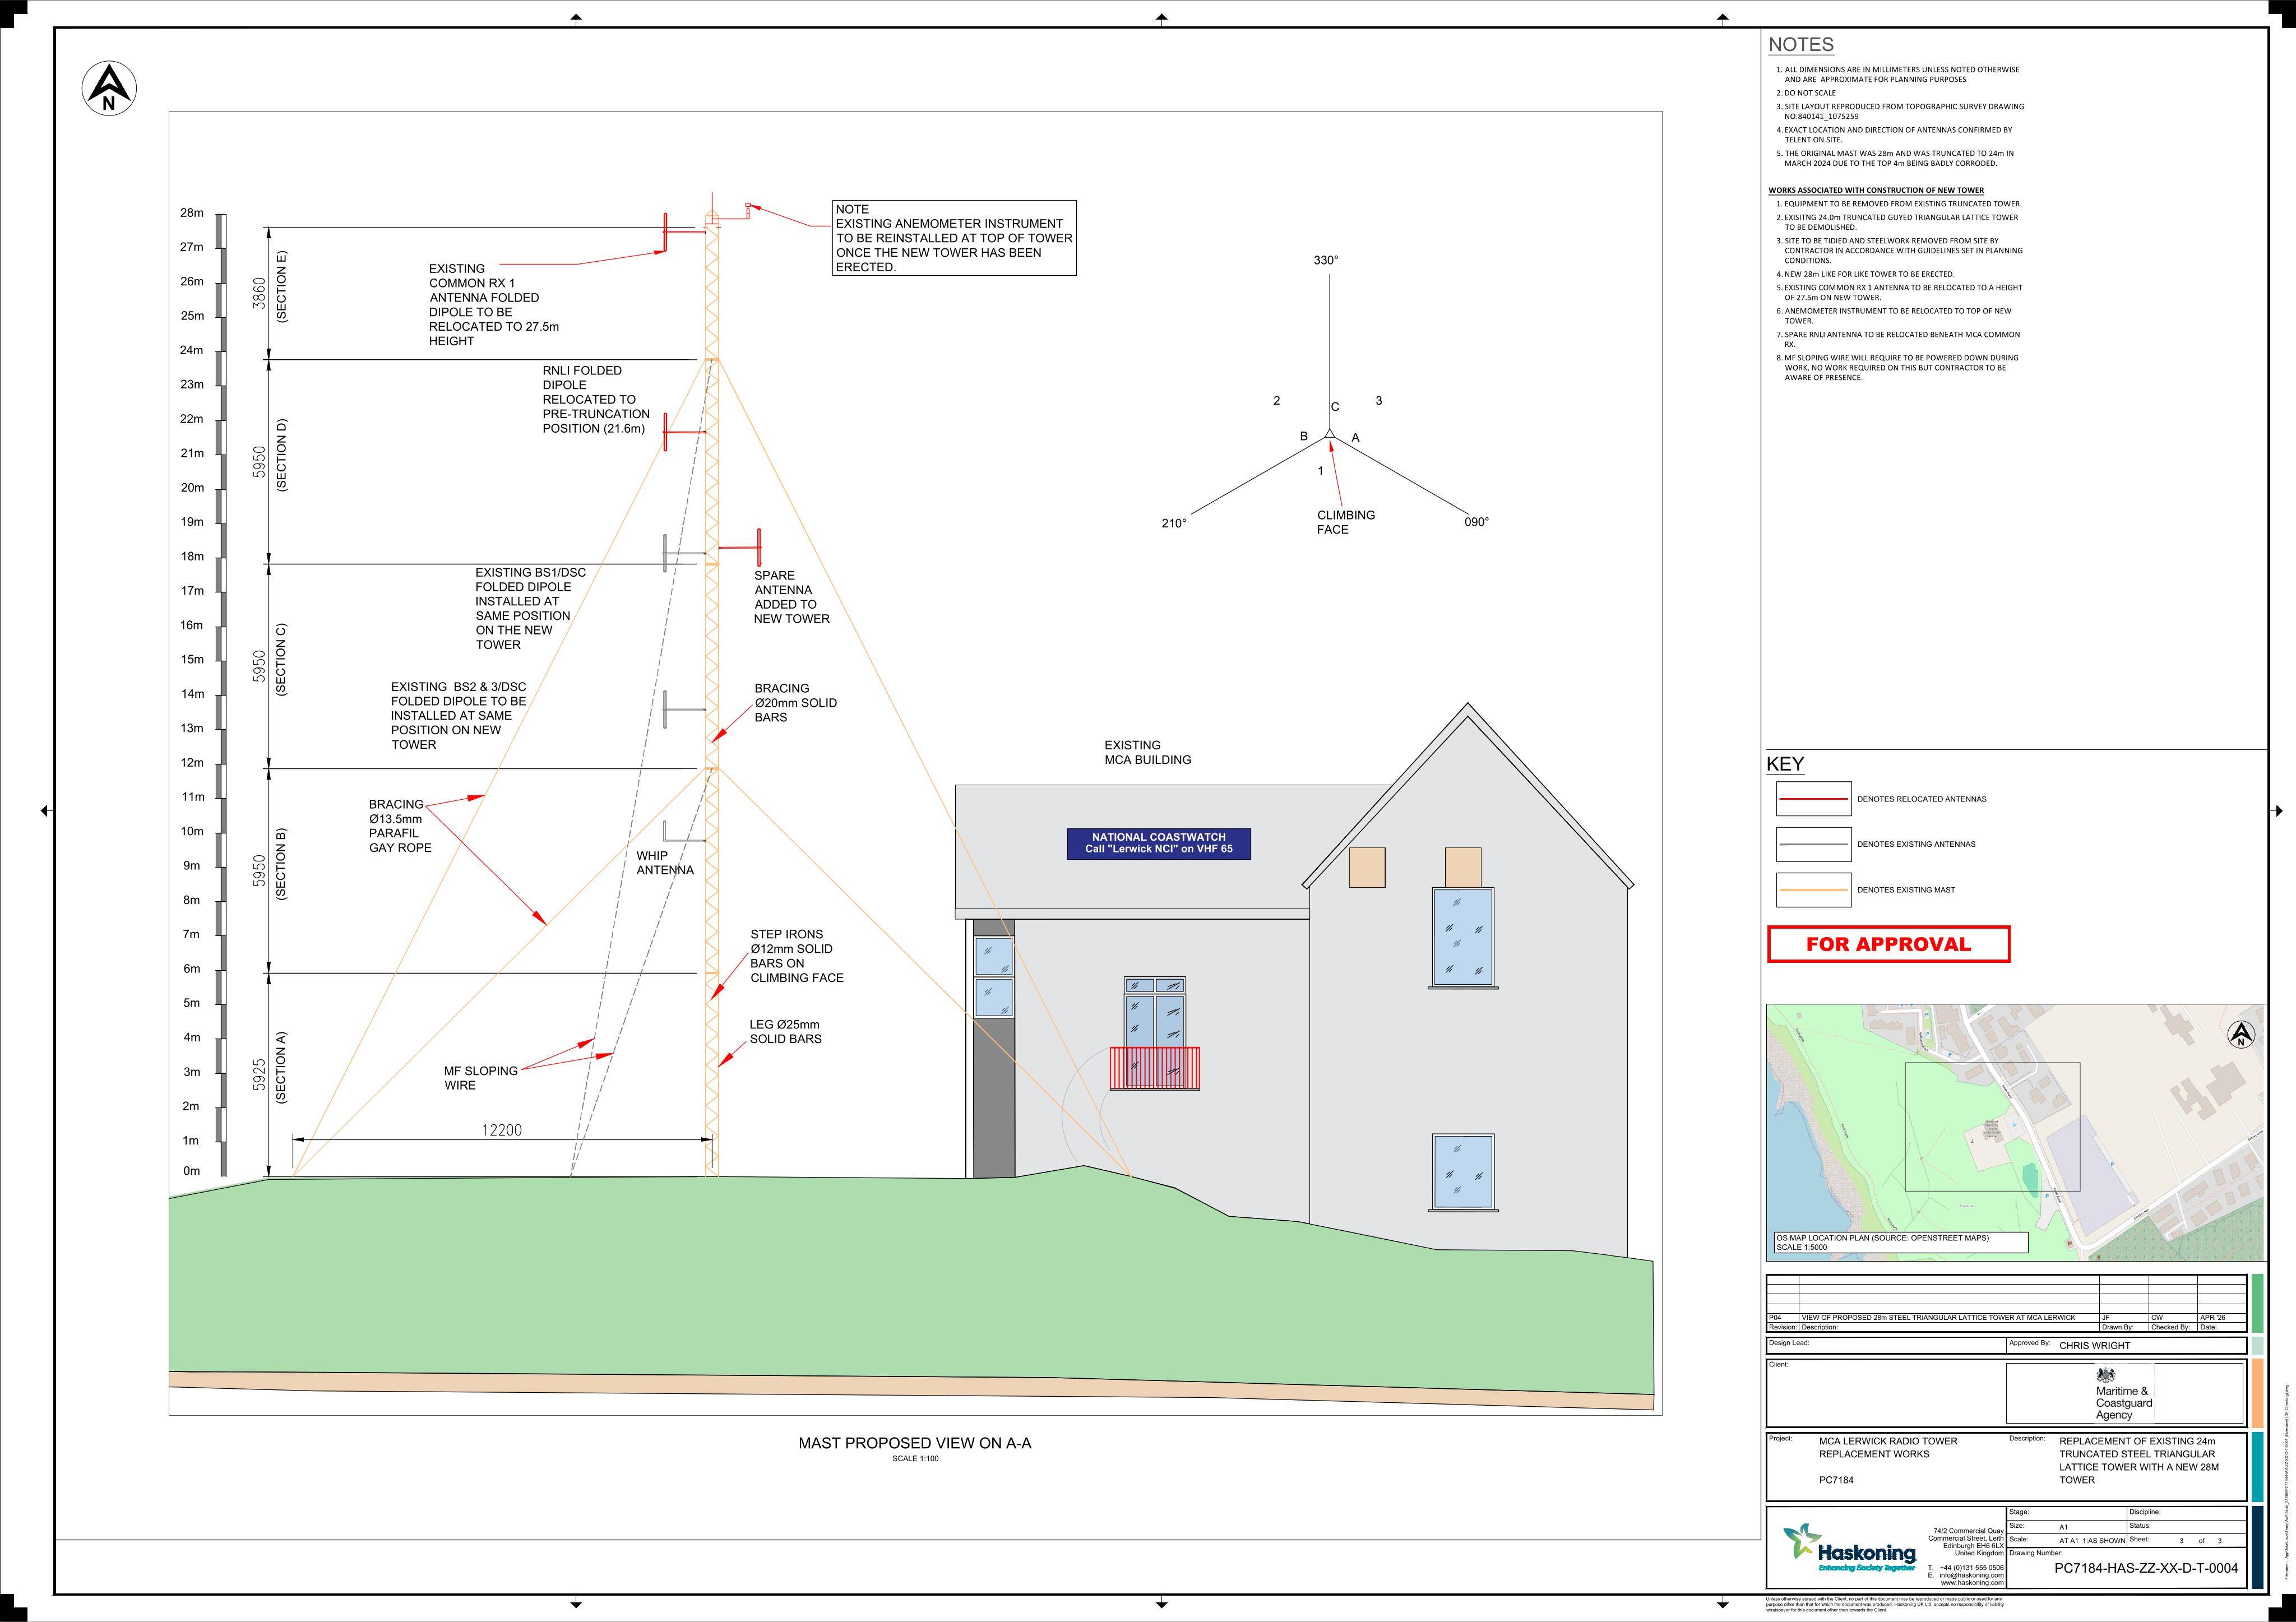2296x1622 pixels.
Task: Click the 0m mark on height scale
Action: coord(191,1171)
